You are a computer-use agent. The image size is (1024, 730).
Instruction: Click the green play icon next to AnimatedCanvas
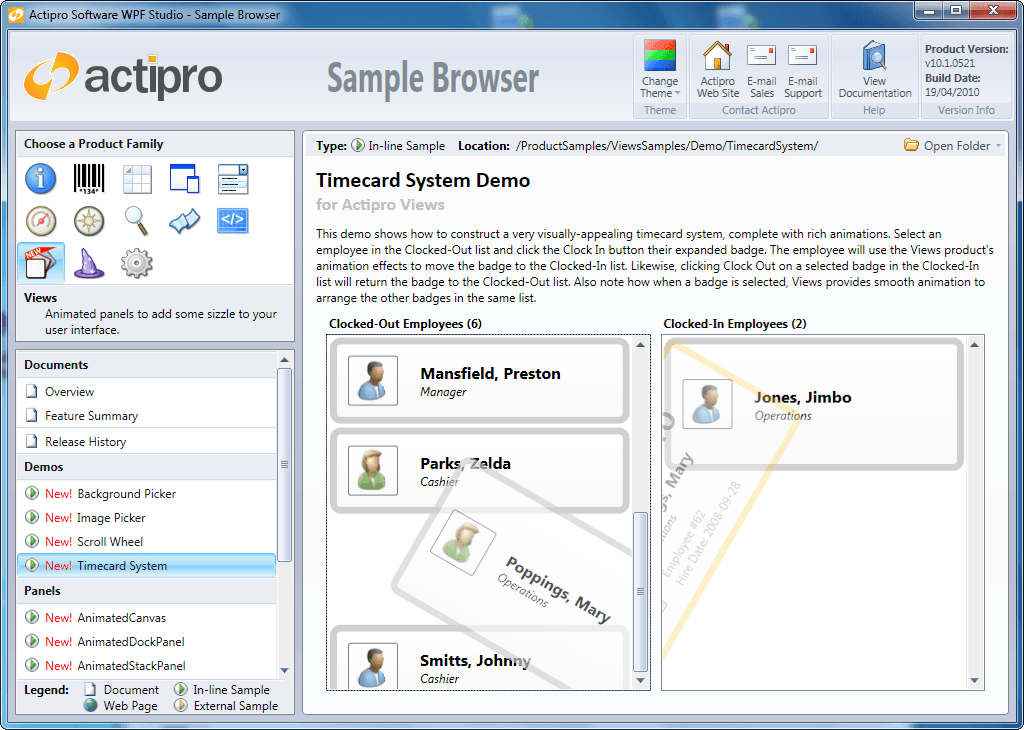point(31,617)
